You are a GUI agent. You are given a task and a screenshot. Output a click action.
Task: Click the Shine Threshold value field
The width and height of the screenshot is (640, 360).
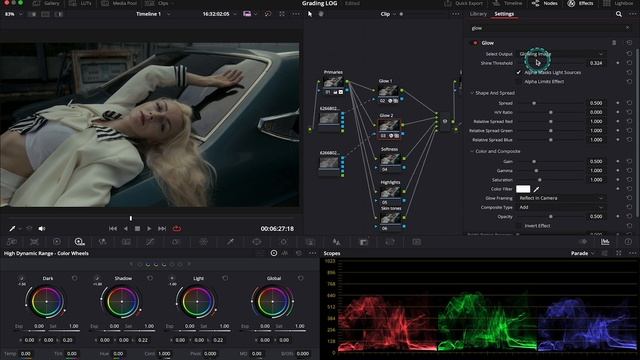click(596, 63)
